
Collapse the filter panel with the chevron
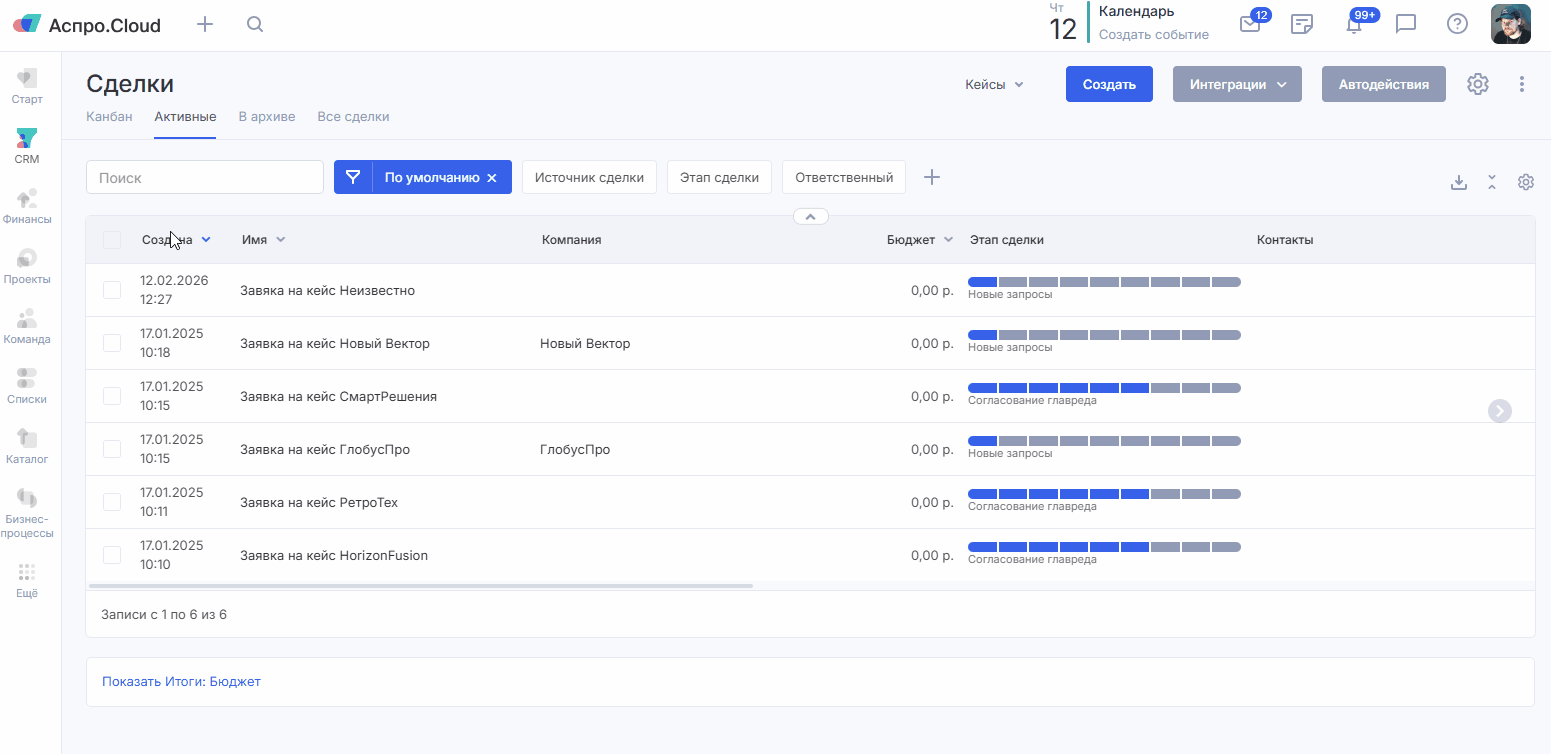(x=810, y=216)
